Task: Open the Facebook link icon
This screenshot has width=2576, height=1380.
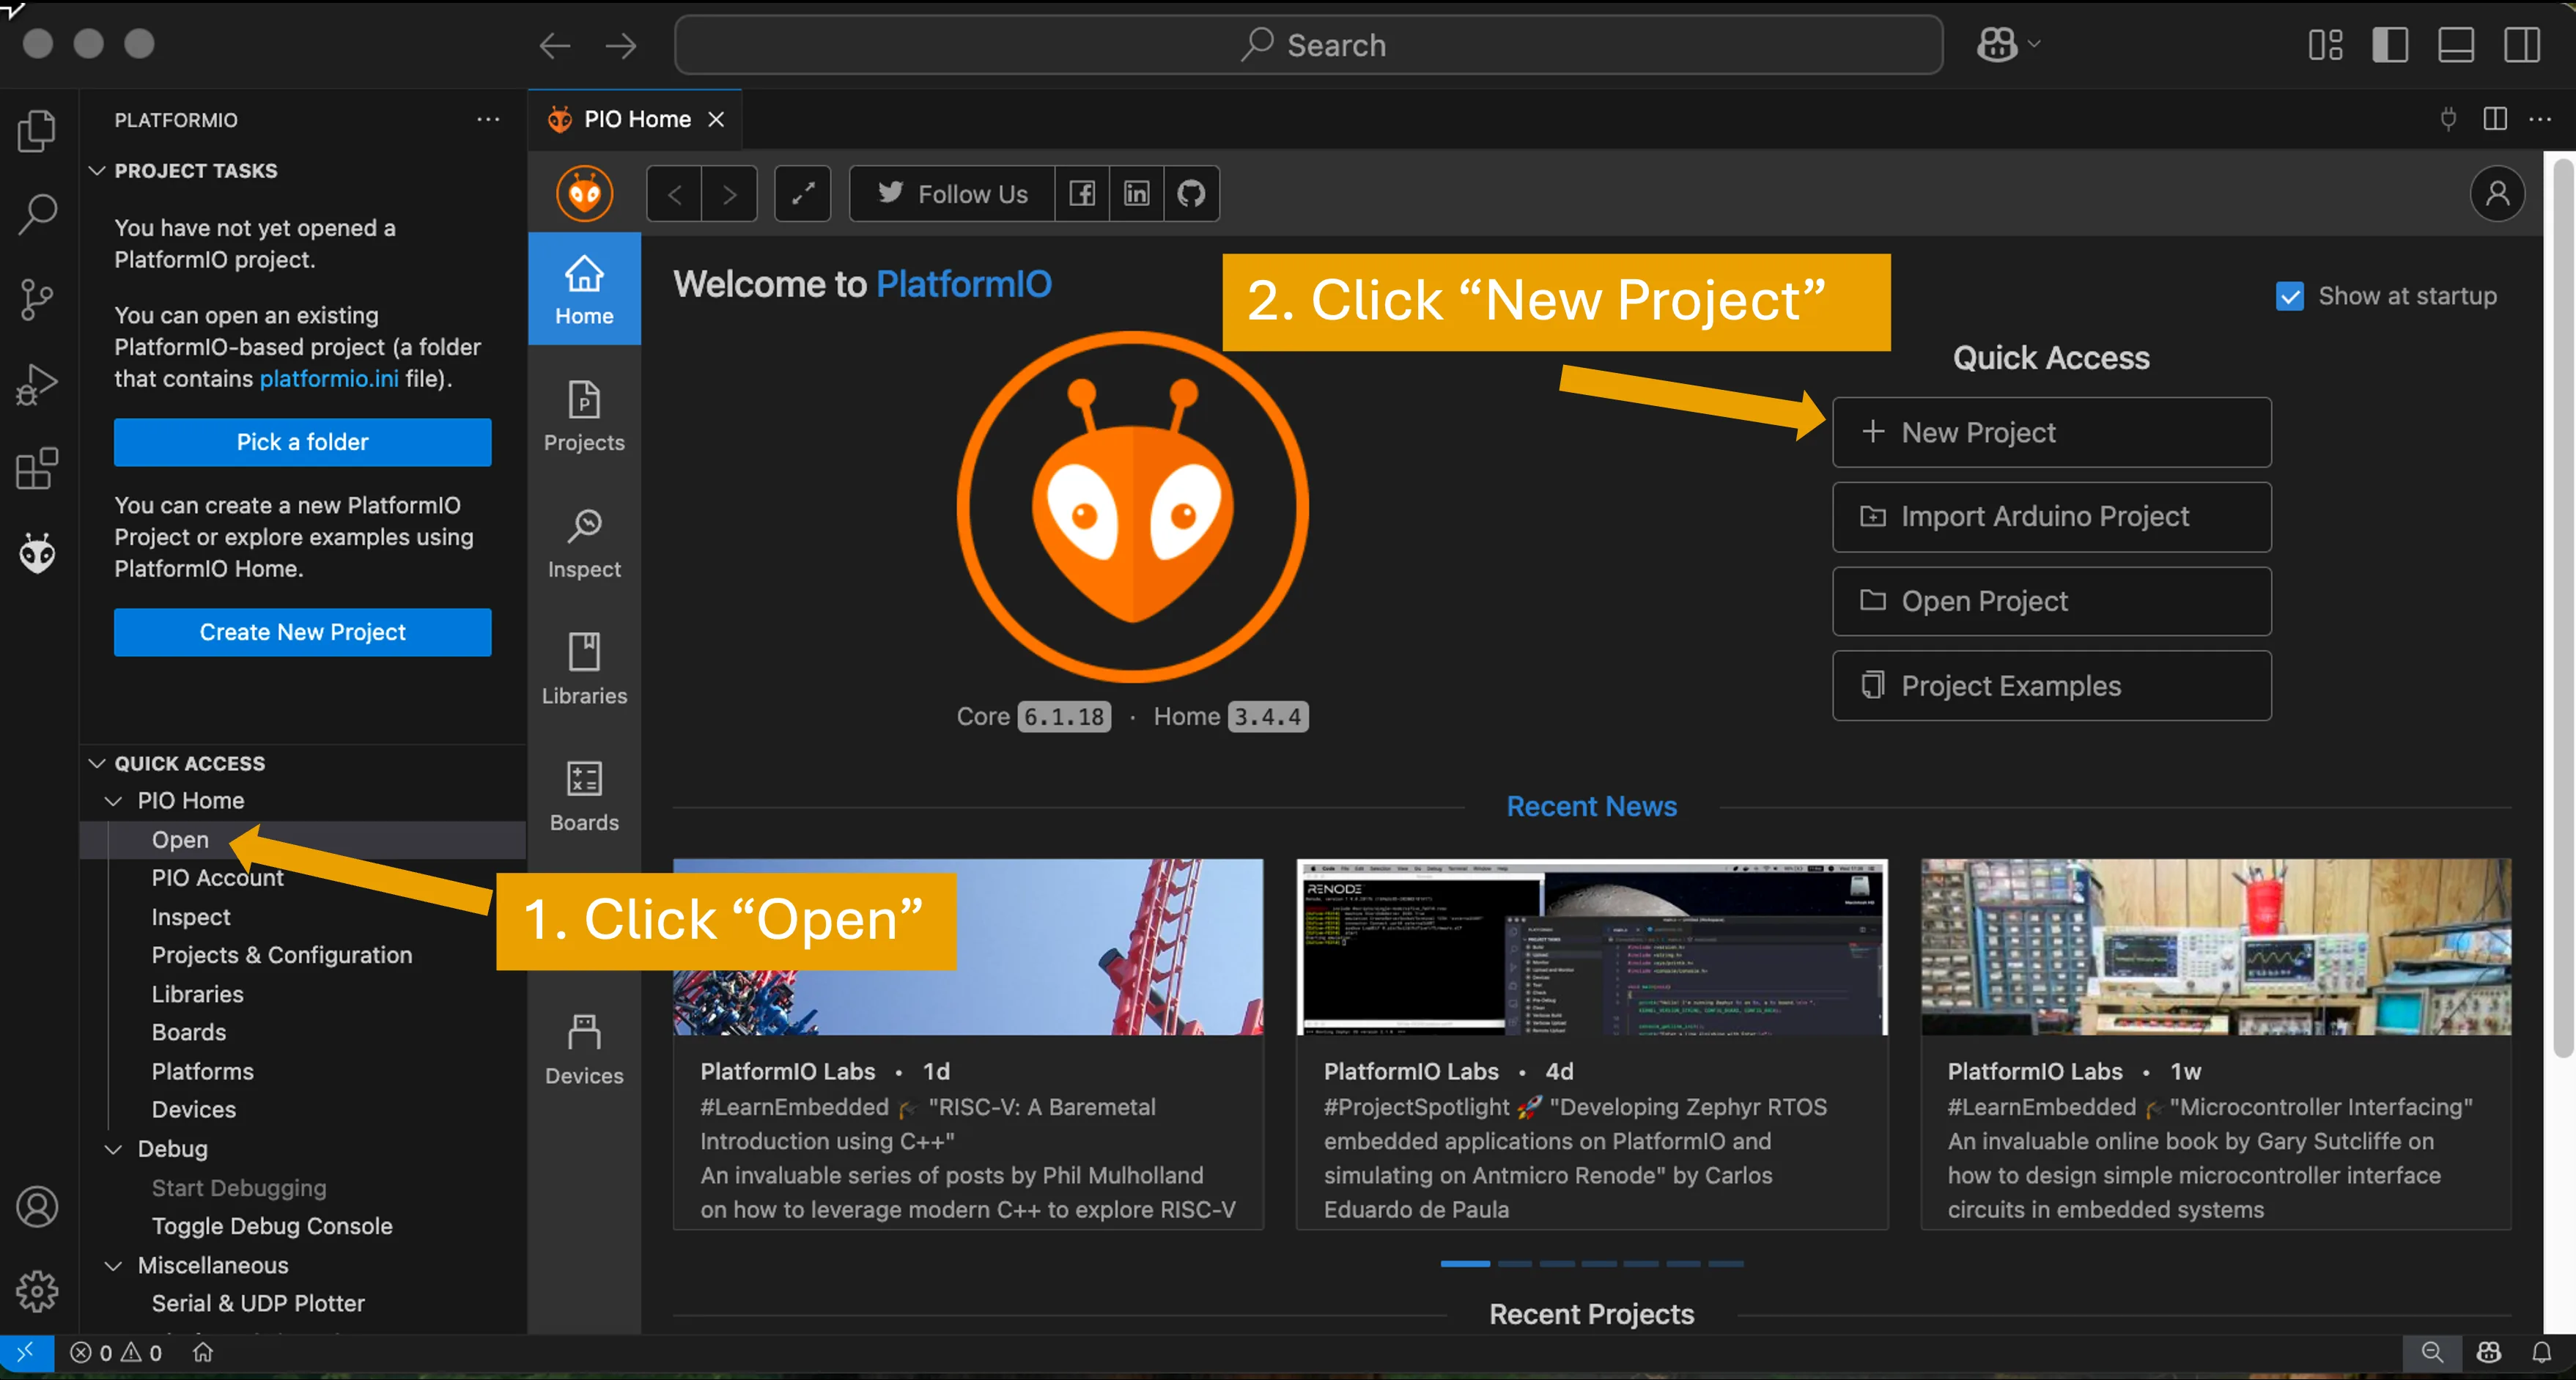Action: [x=1082, y=194]
